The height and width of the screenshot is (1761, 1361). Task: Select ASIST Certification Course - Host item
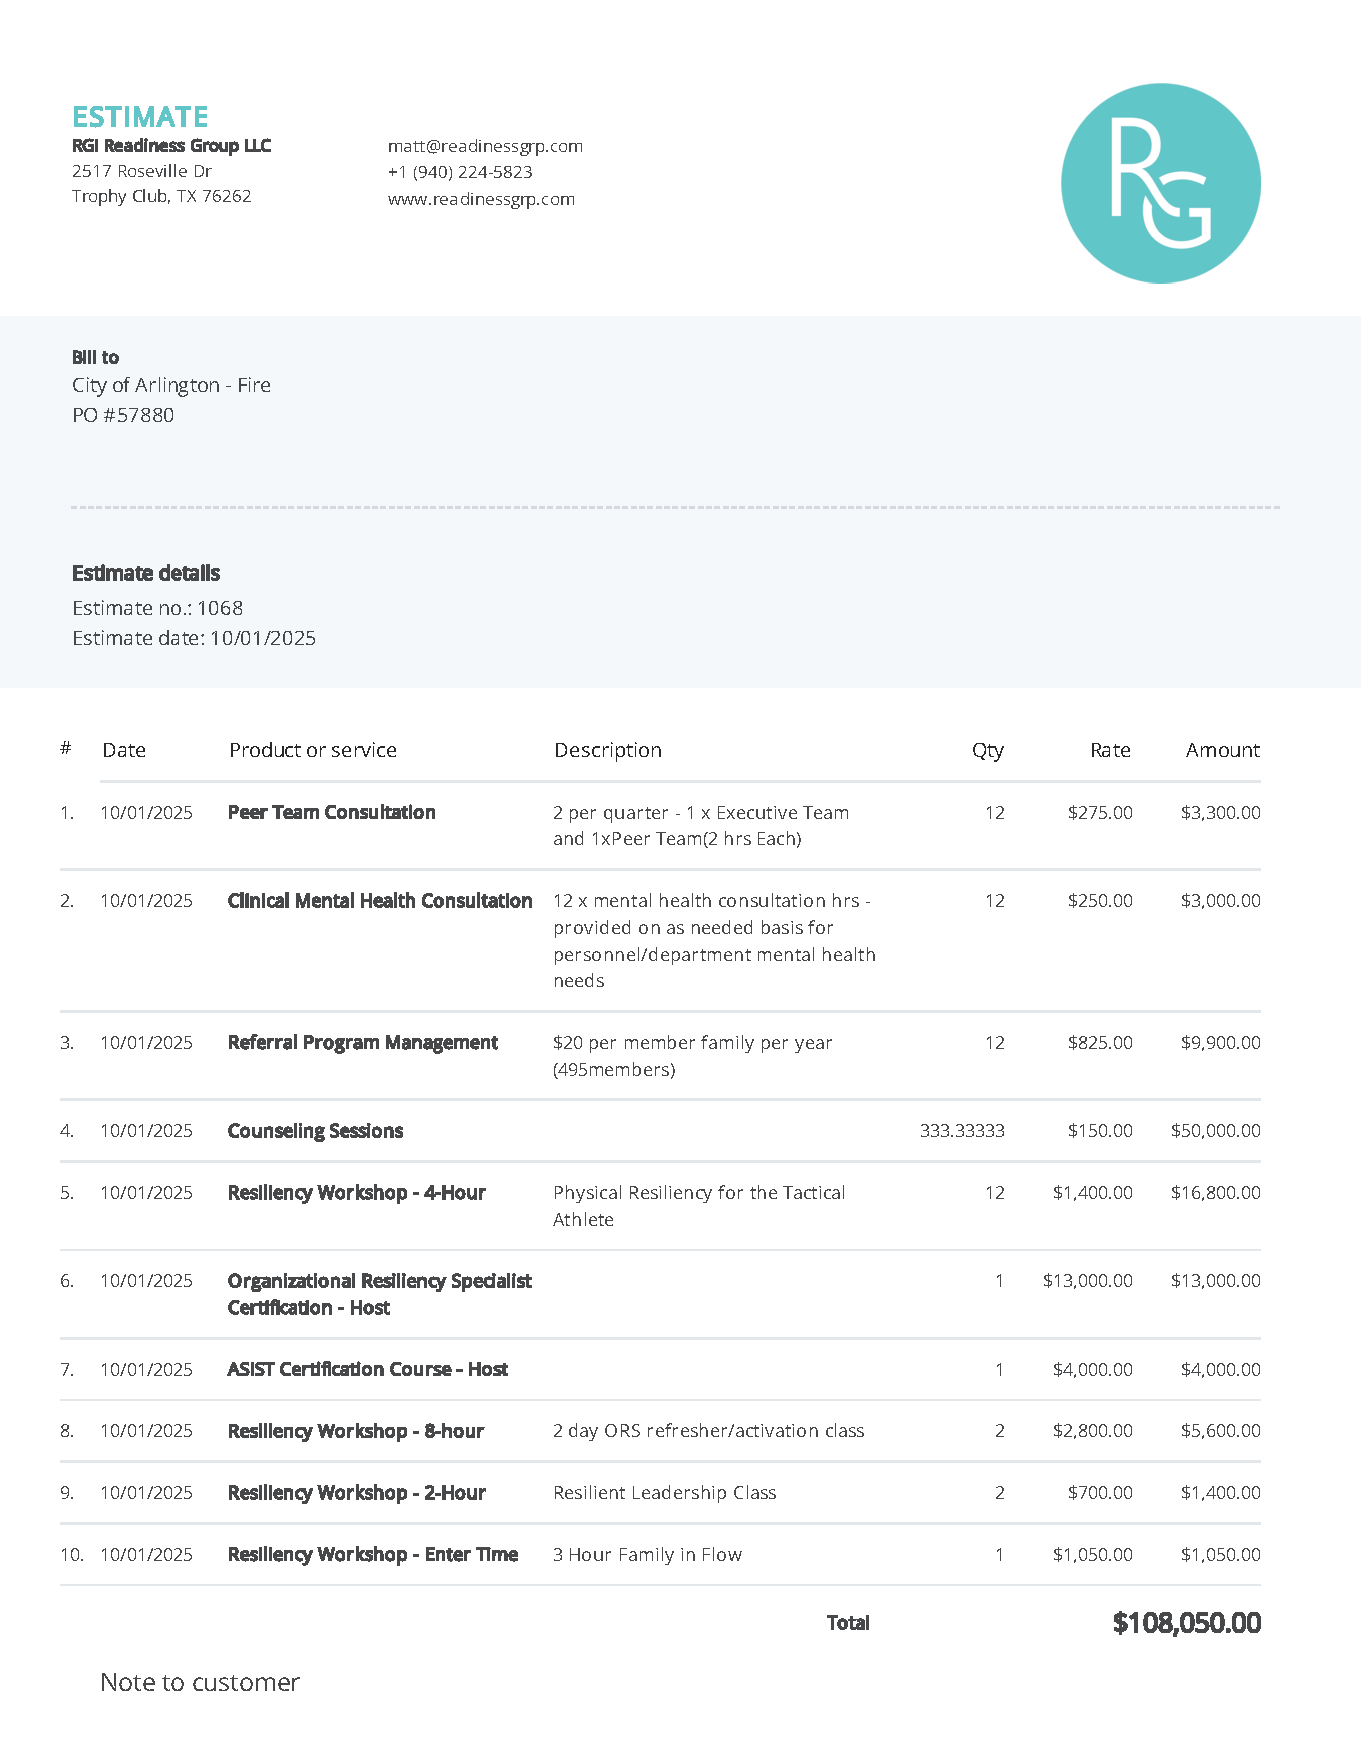(x=367, y=1369)
